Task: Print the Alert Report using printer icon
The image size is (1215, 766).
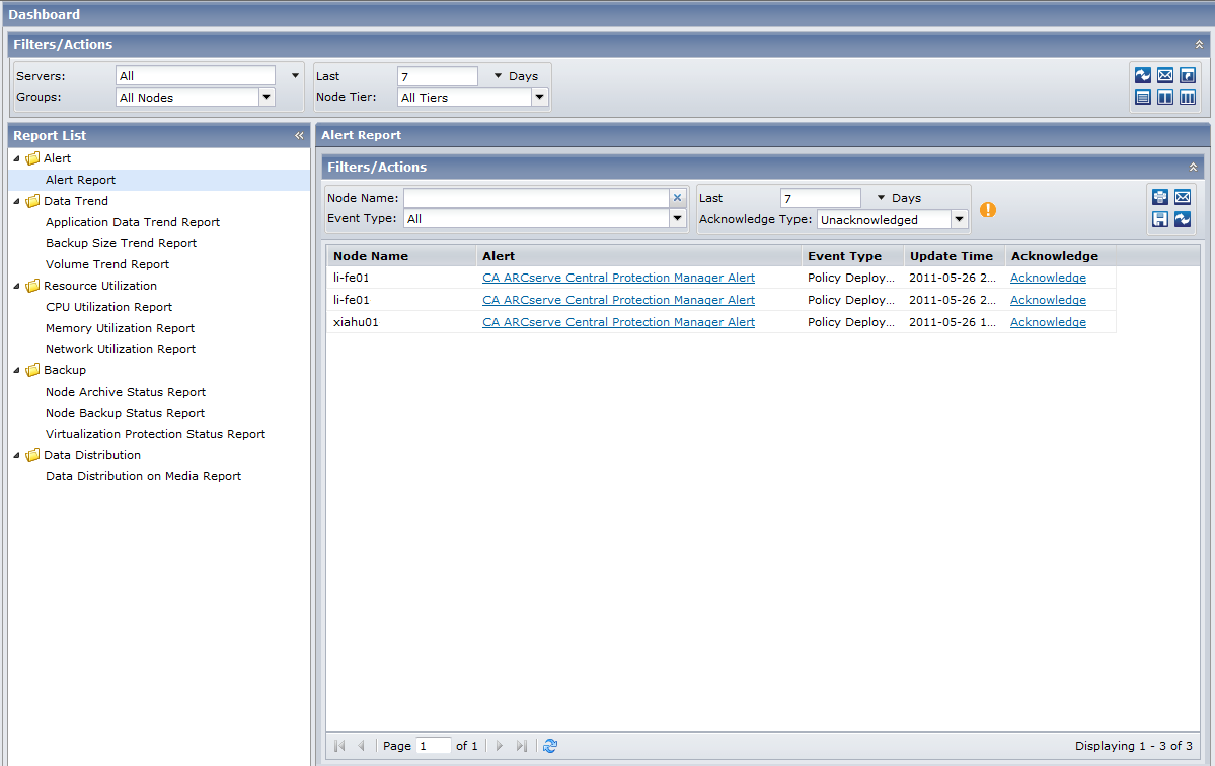Action: click(1159, 197)
